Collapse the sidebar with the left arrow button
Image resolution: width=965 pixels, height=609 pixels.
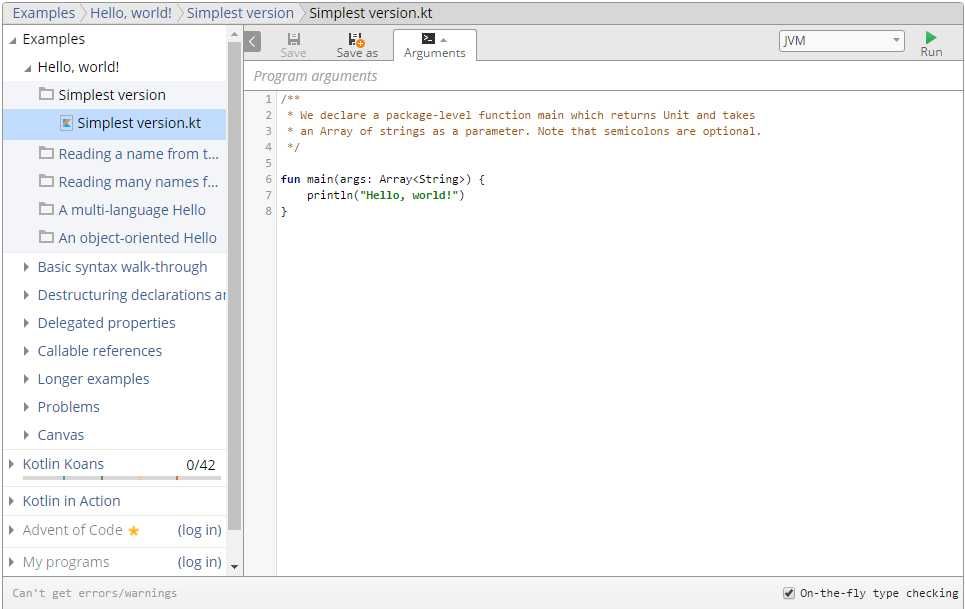252,42
